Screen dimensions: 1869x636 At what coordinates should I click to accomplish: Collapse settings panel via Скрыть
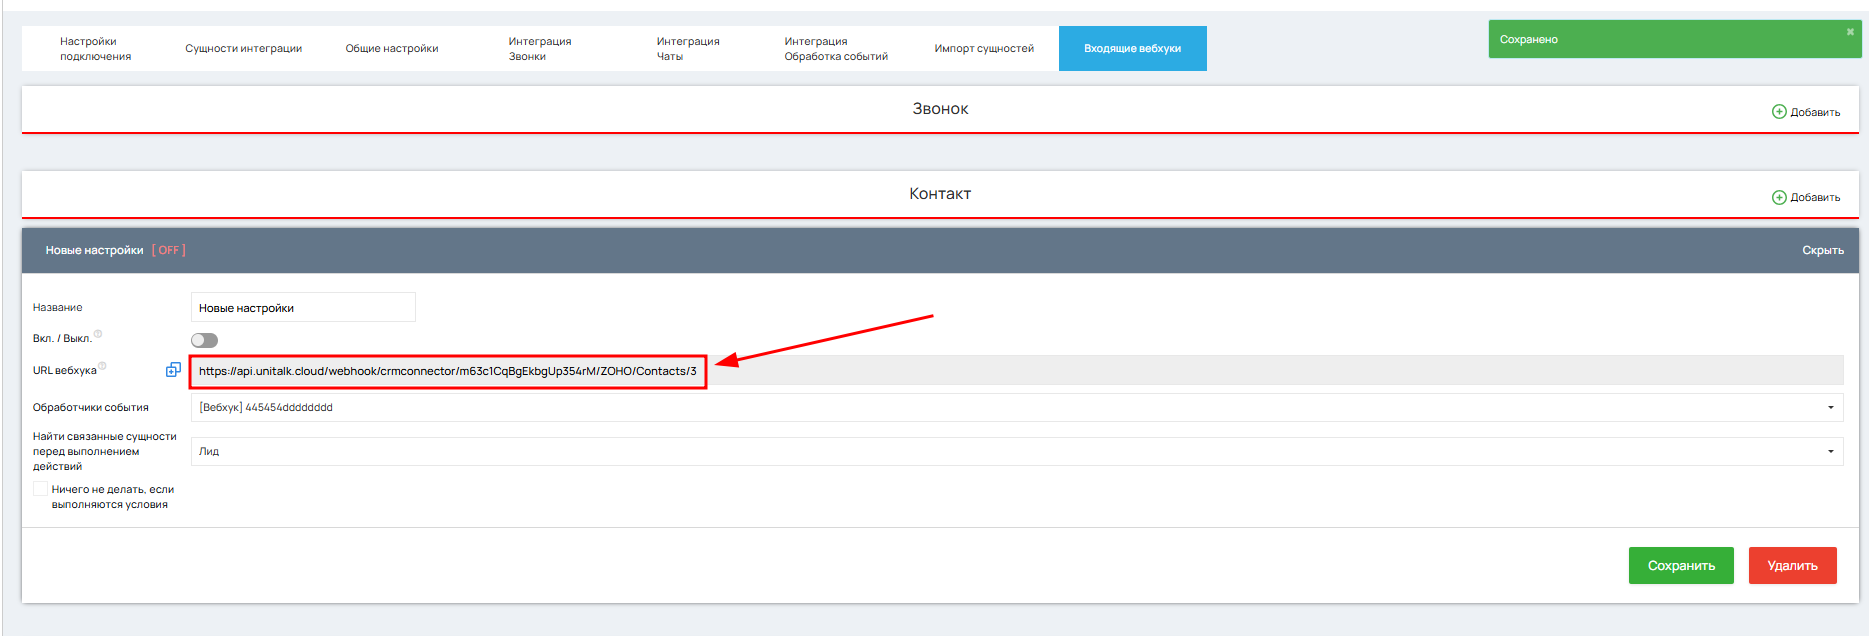[x=1822, y=250]
